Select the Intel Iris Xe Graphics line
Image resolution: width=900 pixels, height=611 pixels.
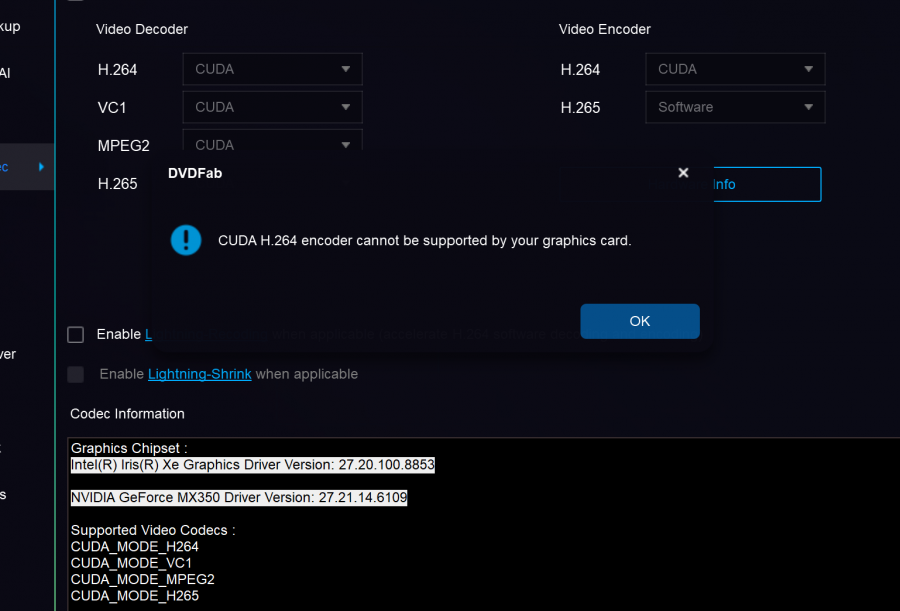point(253,465)
